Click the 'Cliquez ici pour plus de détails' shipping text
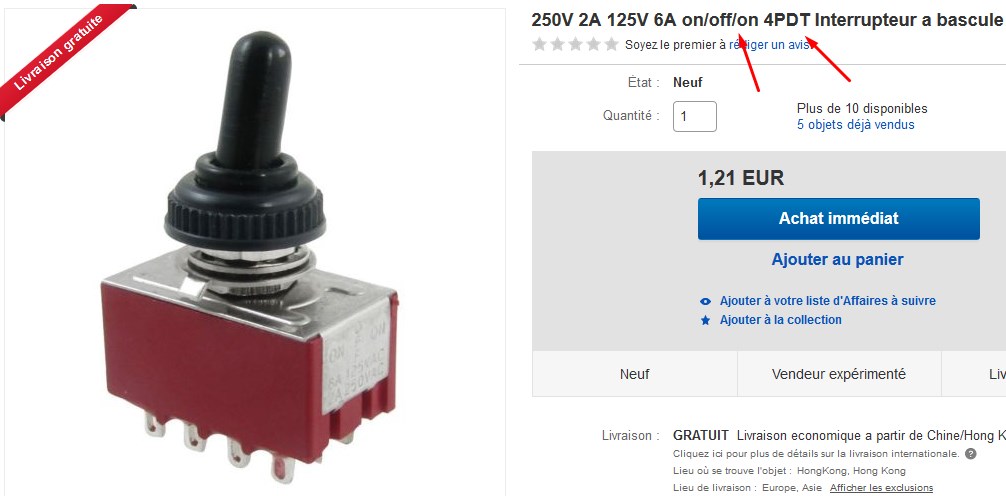1006x496 pixels. (x=816, y=454)
